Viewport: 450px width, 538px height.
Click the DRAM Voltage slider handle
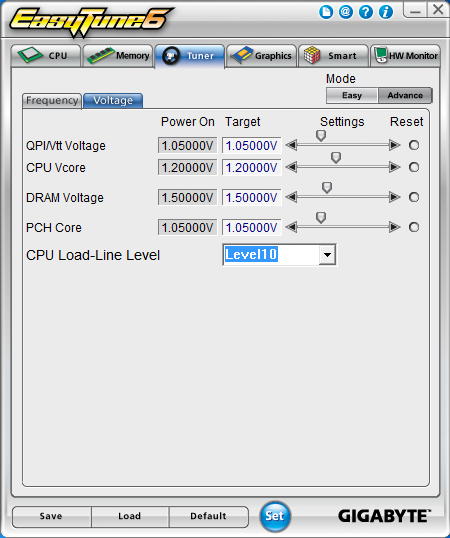point(327,187)
